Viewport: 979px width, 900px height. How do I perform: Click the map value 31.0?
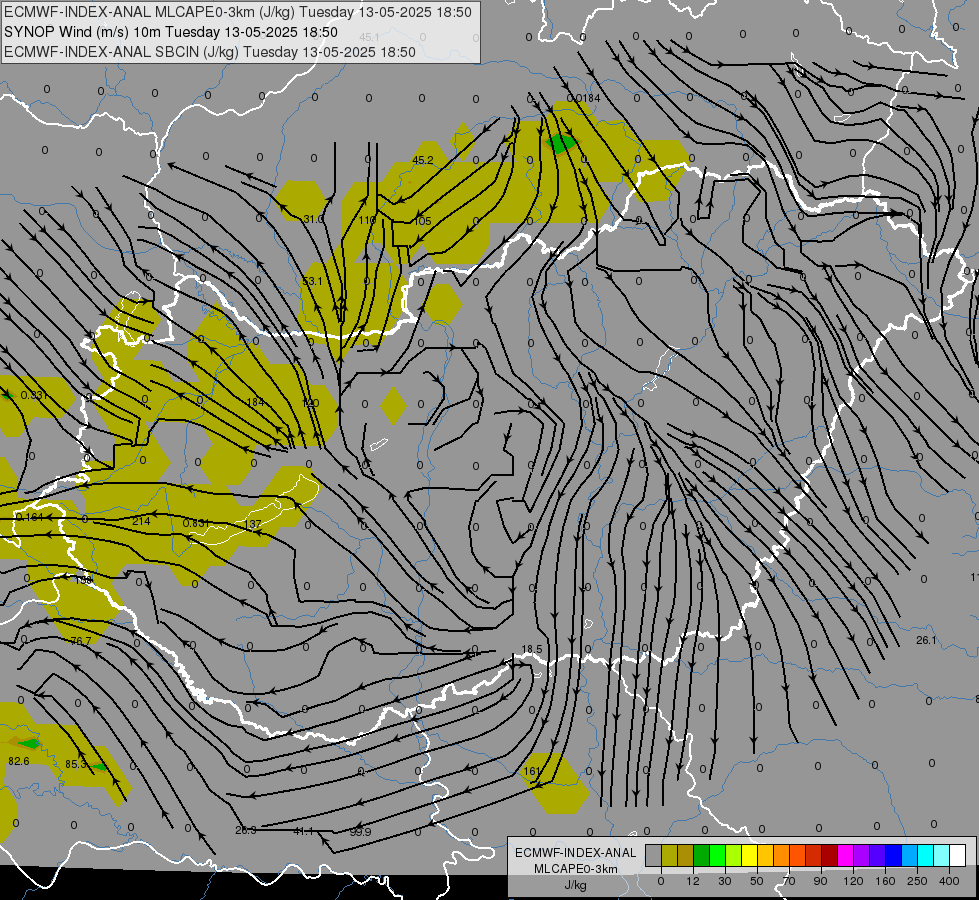(x=313, y=219)
